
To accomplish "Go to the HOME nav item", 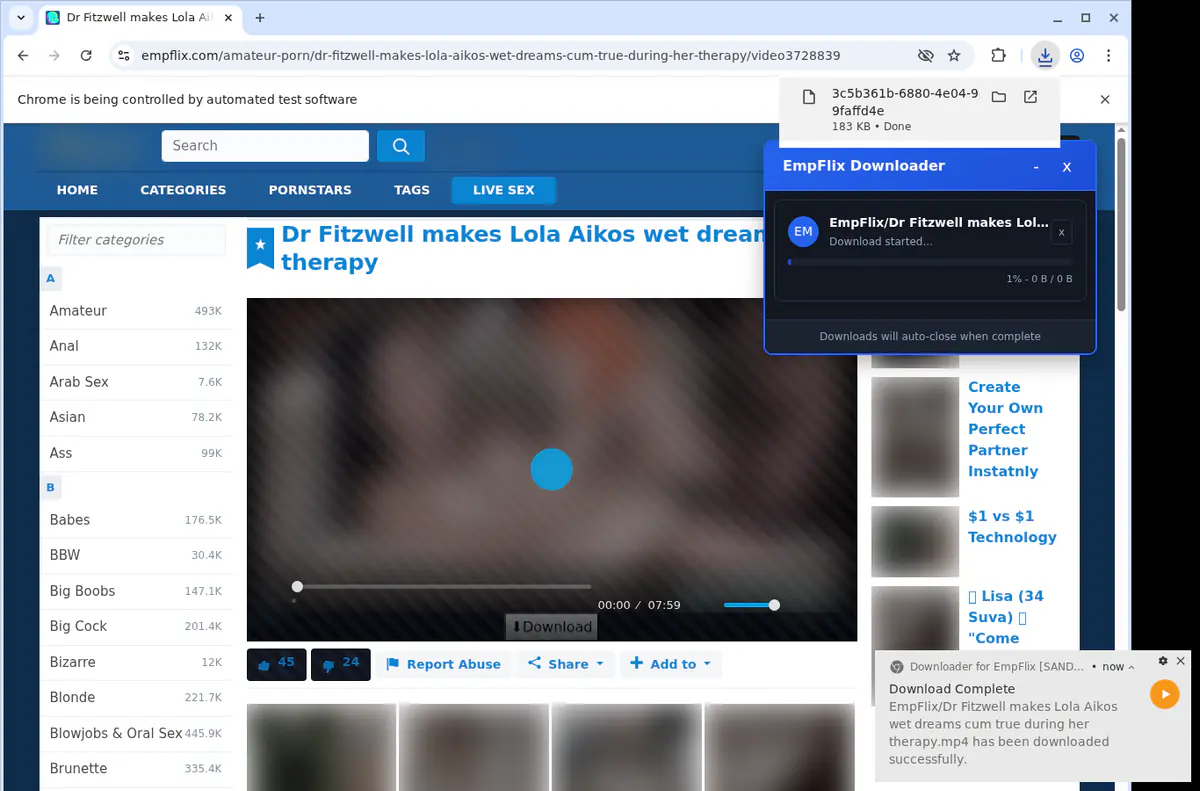I will click(x=77, y=190).
